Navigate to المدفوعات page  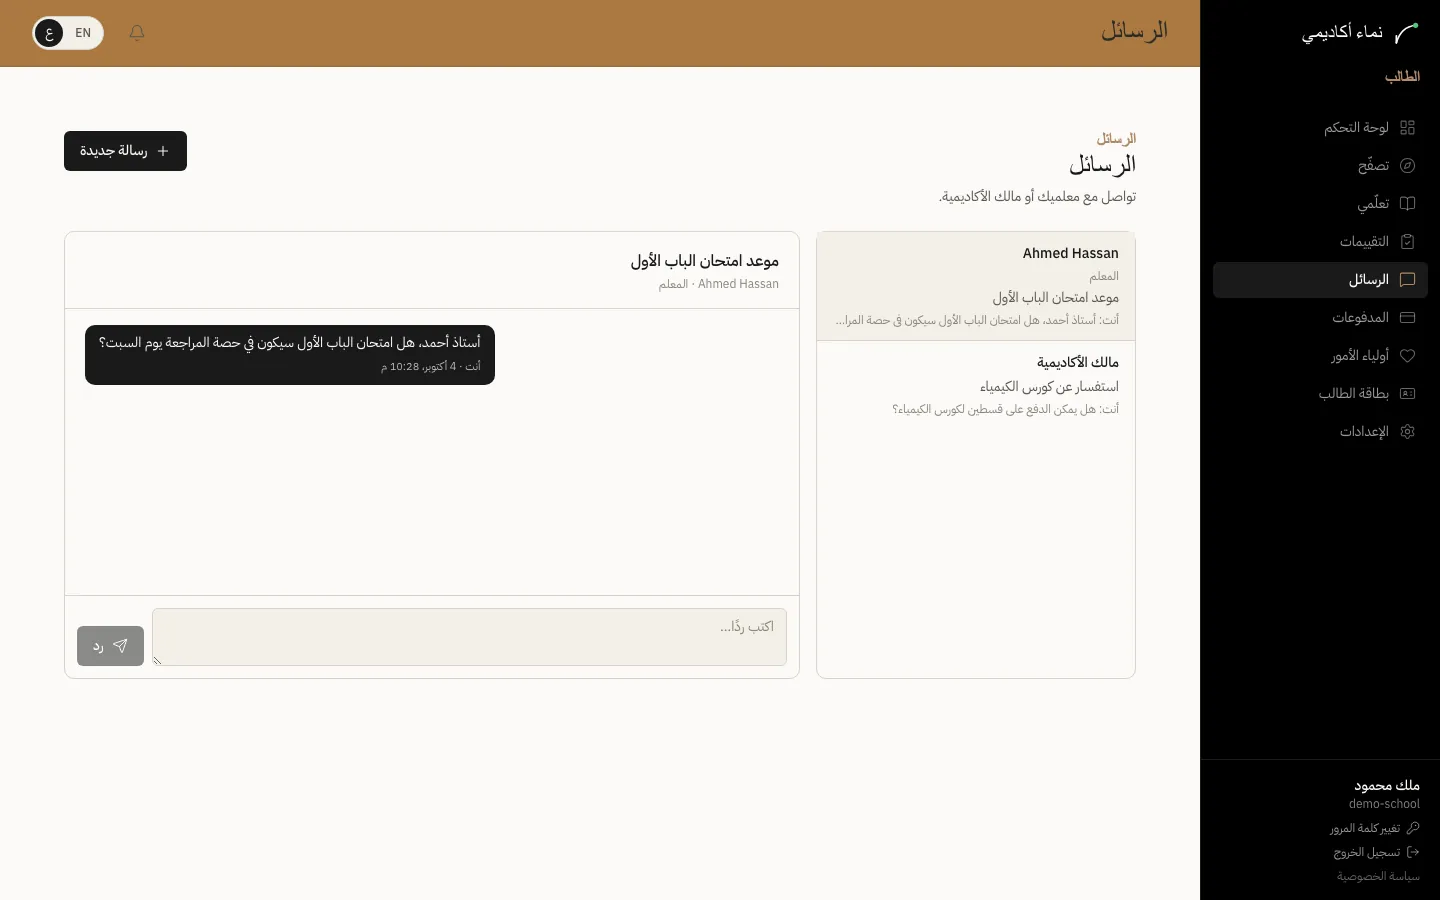point(1320,318)
